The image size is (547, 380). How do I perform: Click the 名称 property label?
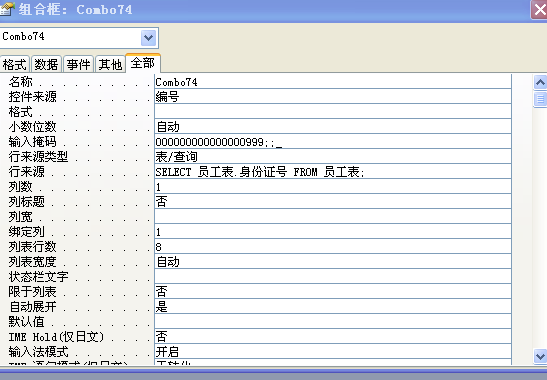click(x=21, y=82)
